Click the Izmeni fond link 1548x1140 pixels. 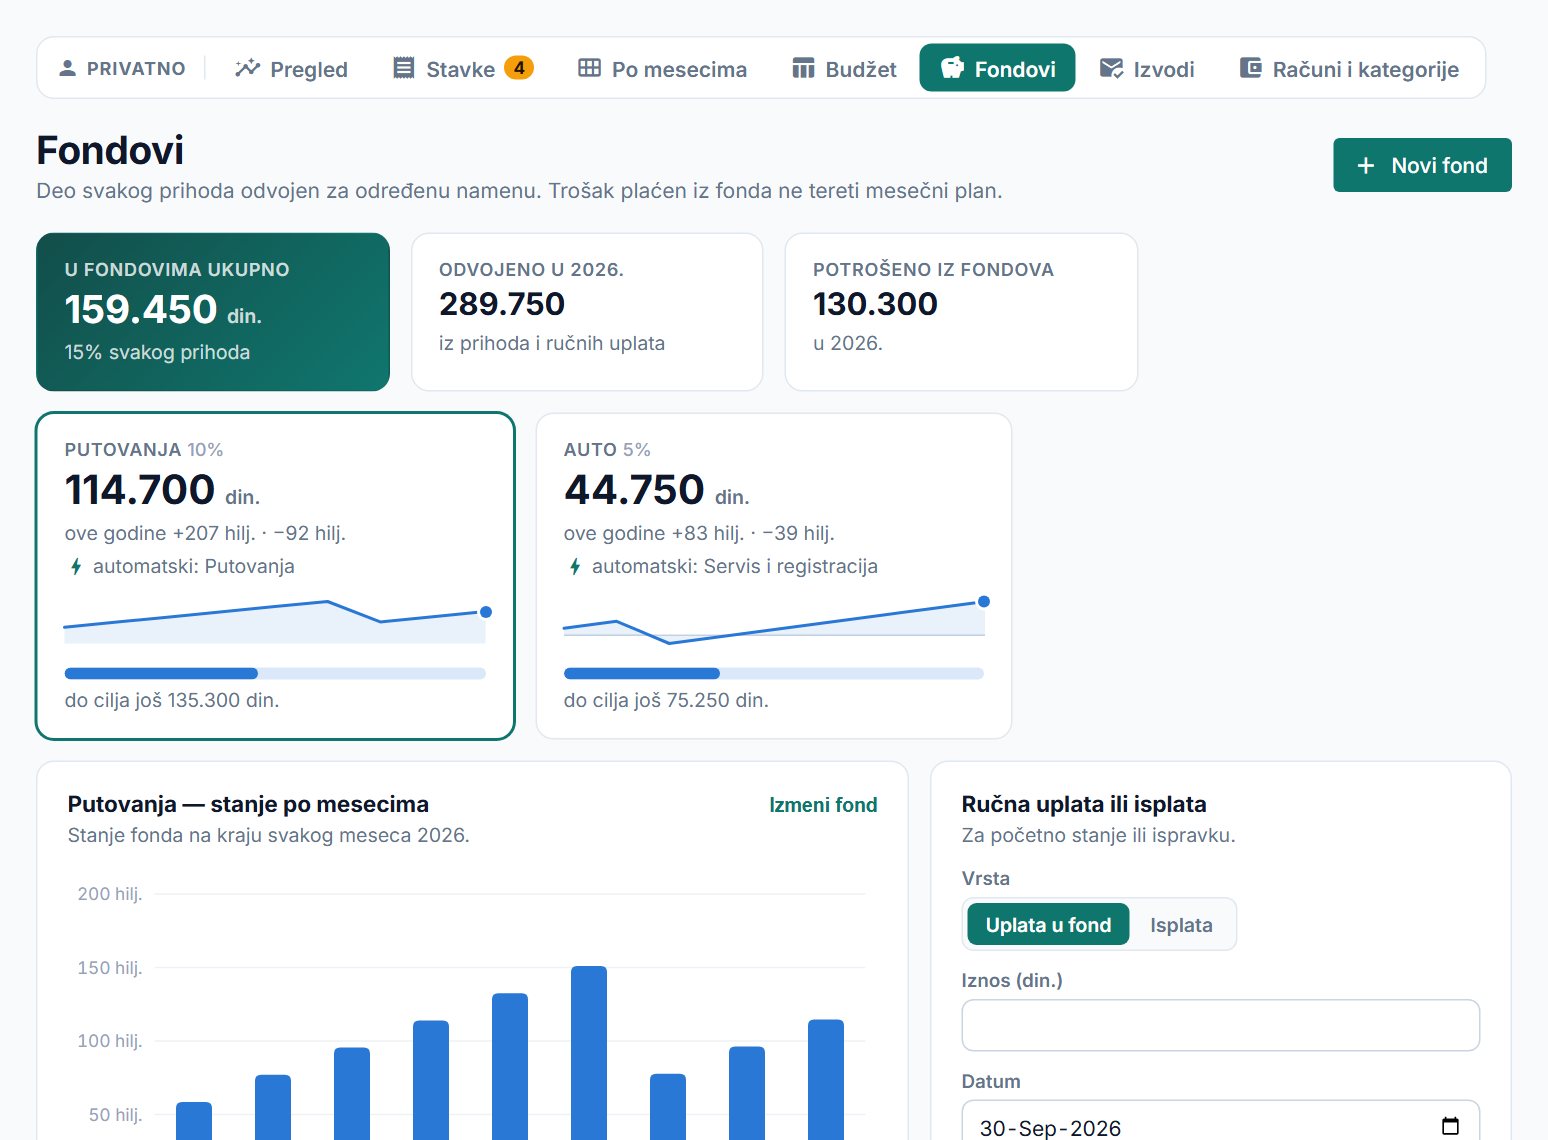823,805
